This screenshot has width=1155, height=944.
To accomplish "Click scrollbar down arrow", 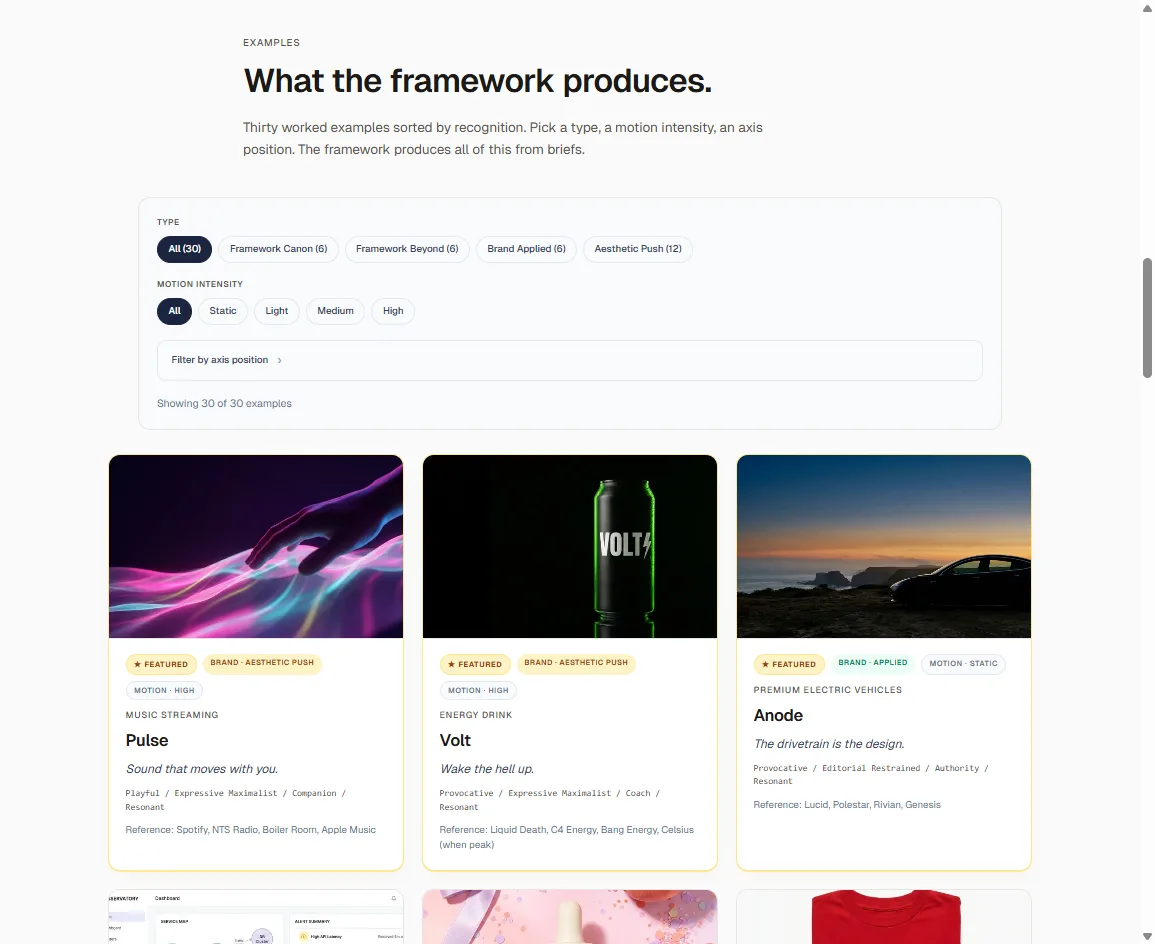I will point(1147,937).
